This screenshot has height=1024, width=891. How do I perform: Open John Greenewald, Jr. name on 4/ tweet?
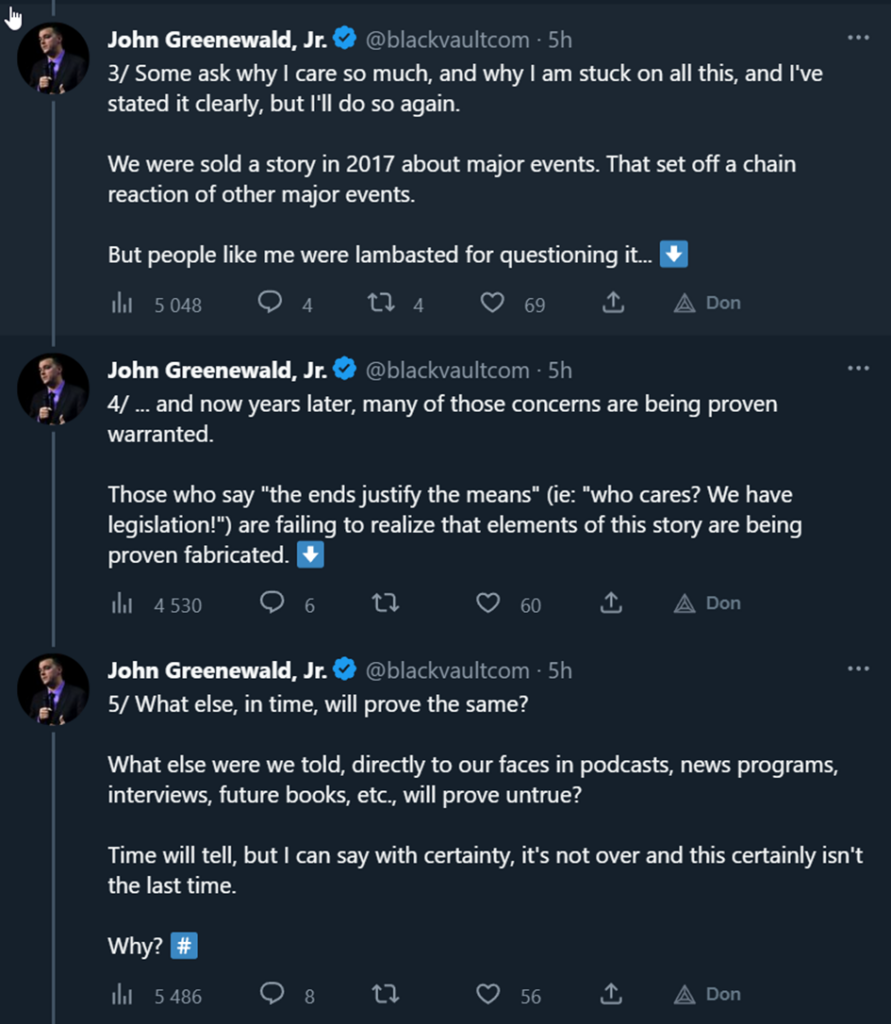217,370
